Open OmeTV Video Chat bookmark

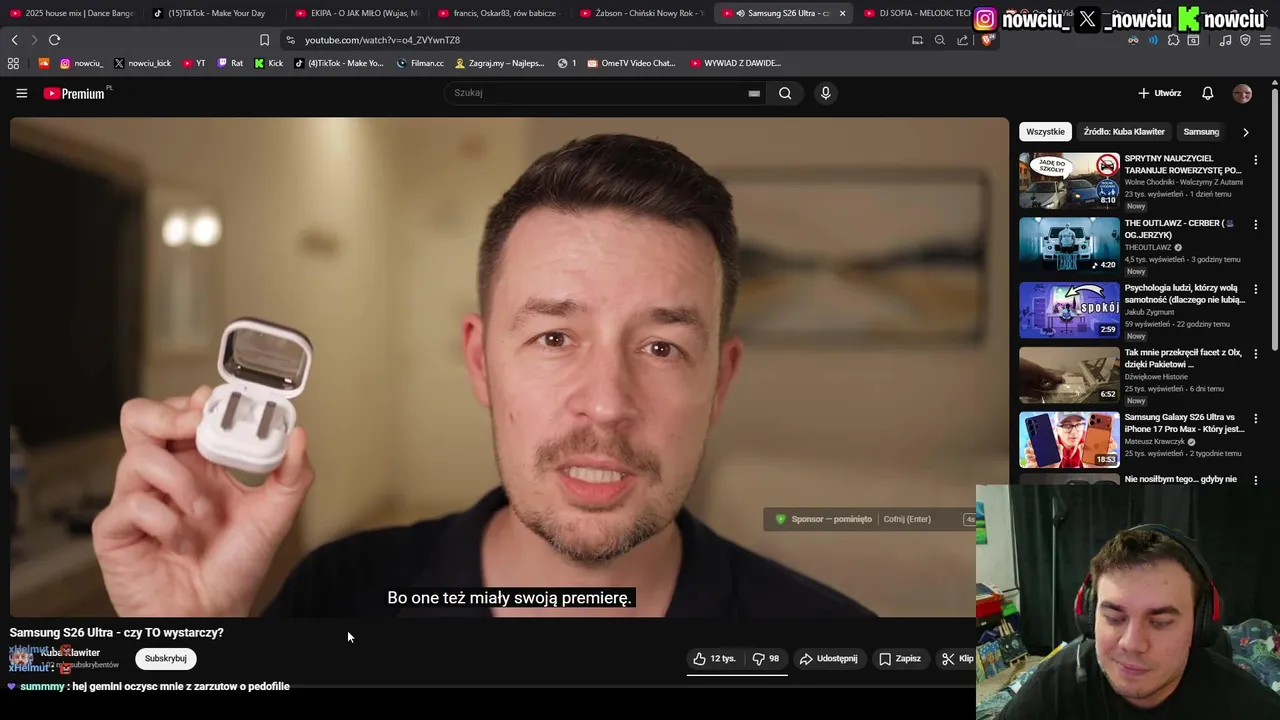(632, 63)
